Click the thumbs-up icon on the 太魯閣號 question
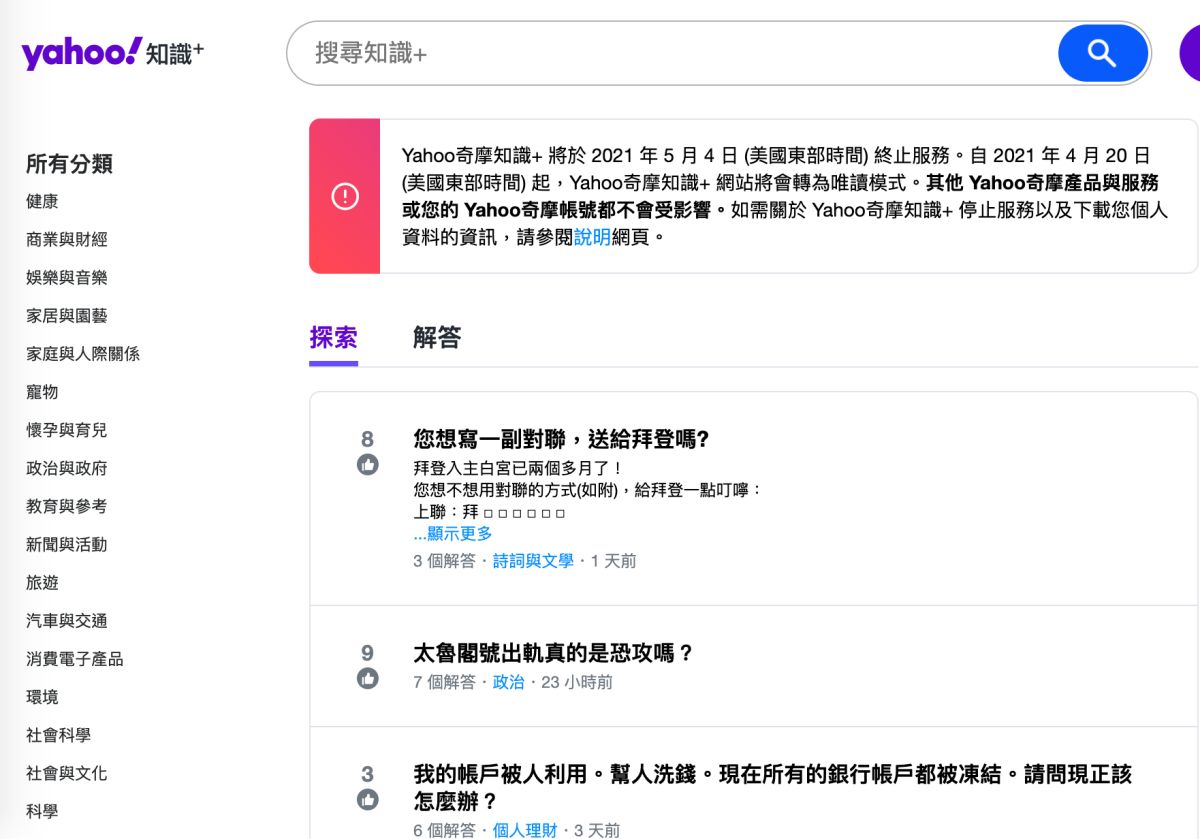Viewport: 1200px width, 839px height. click(369, 676)
